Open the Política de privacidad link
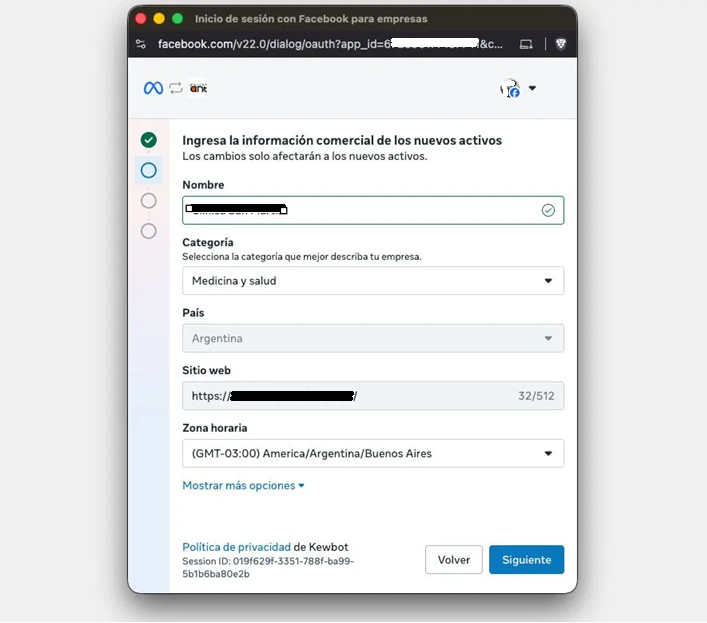The image size is (707, 623). tap(236, 547)
